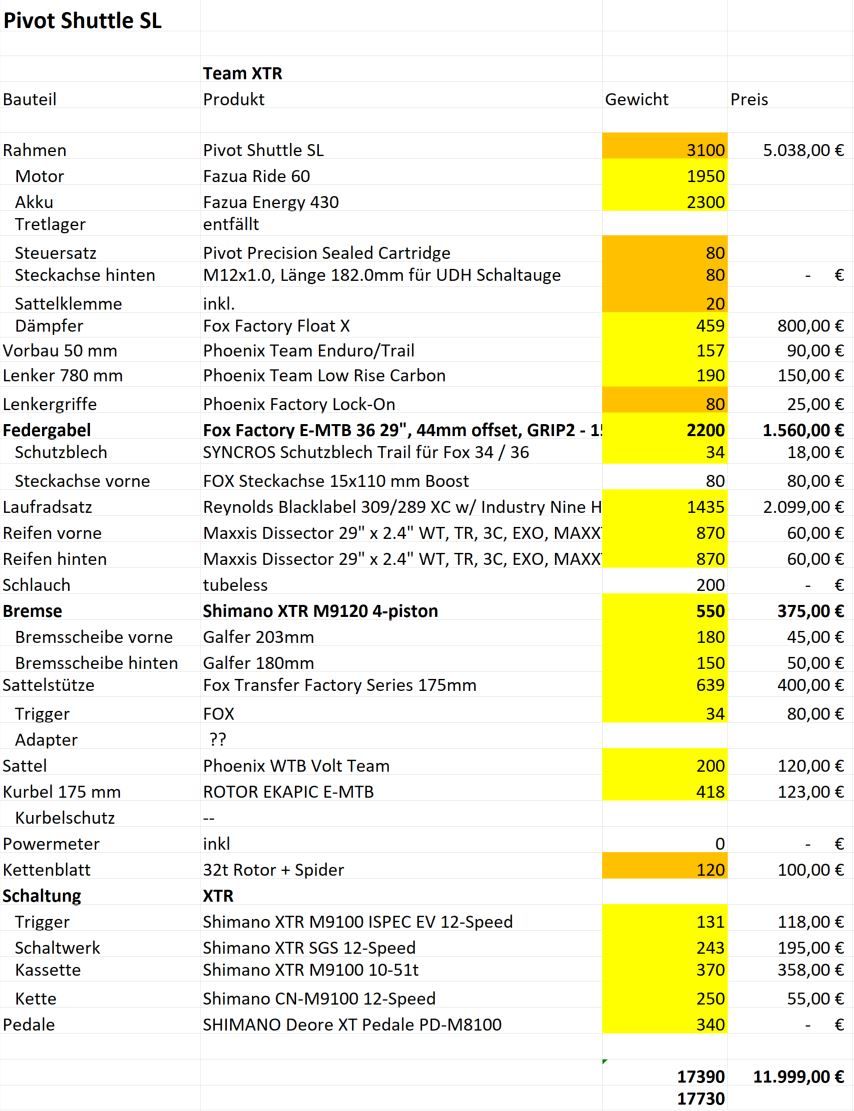Image resolution: width=854 pixels, height=1111 pixels.
Task: Click the motor weight cell 1950
Action: pos(665,176)
